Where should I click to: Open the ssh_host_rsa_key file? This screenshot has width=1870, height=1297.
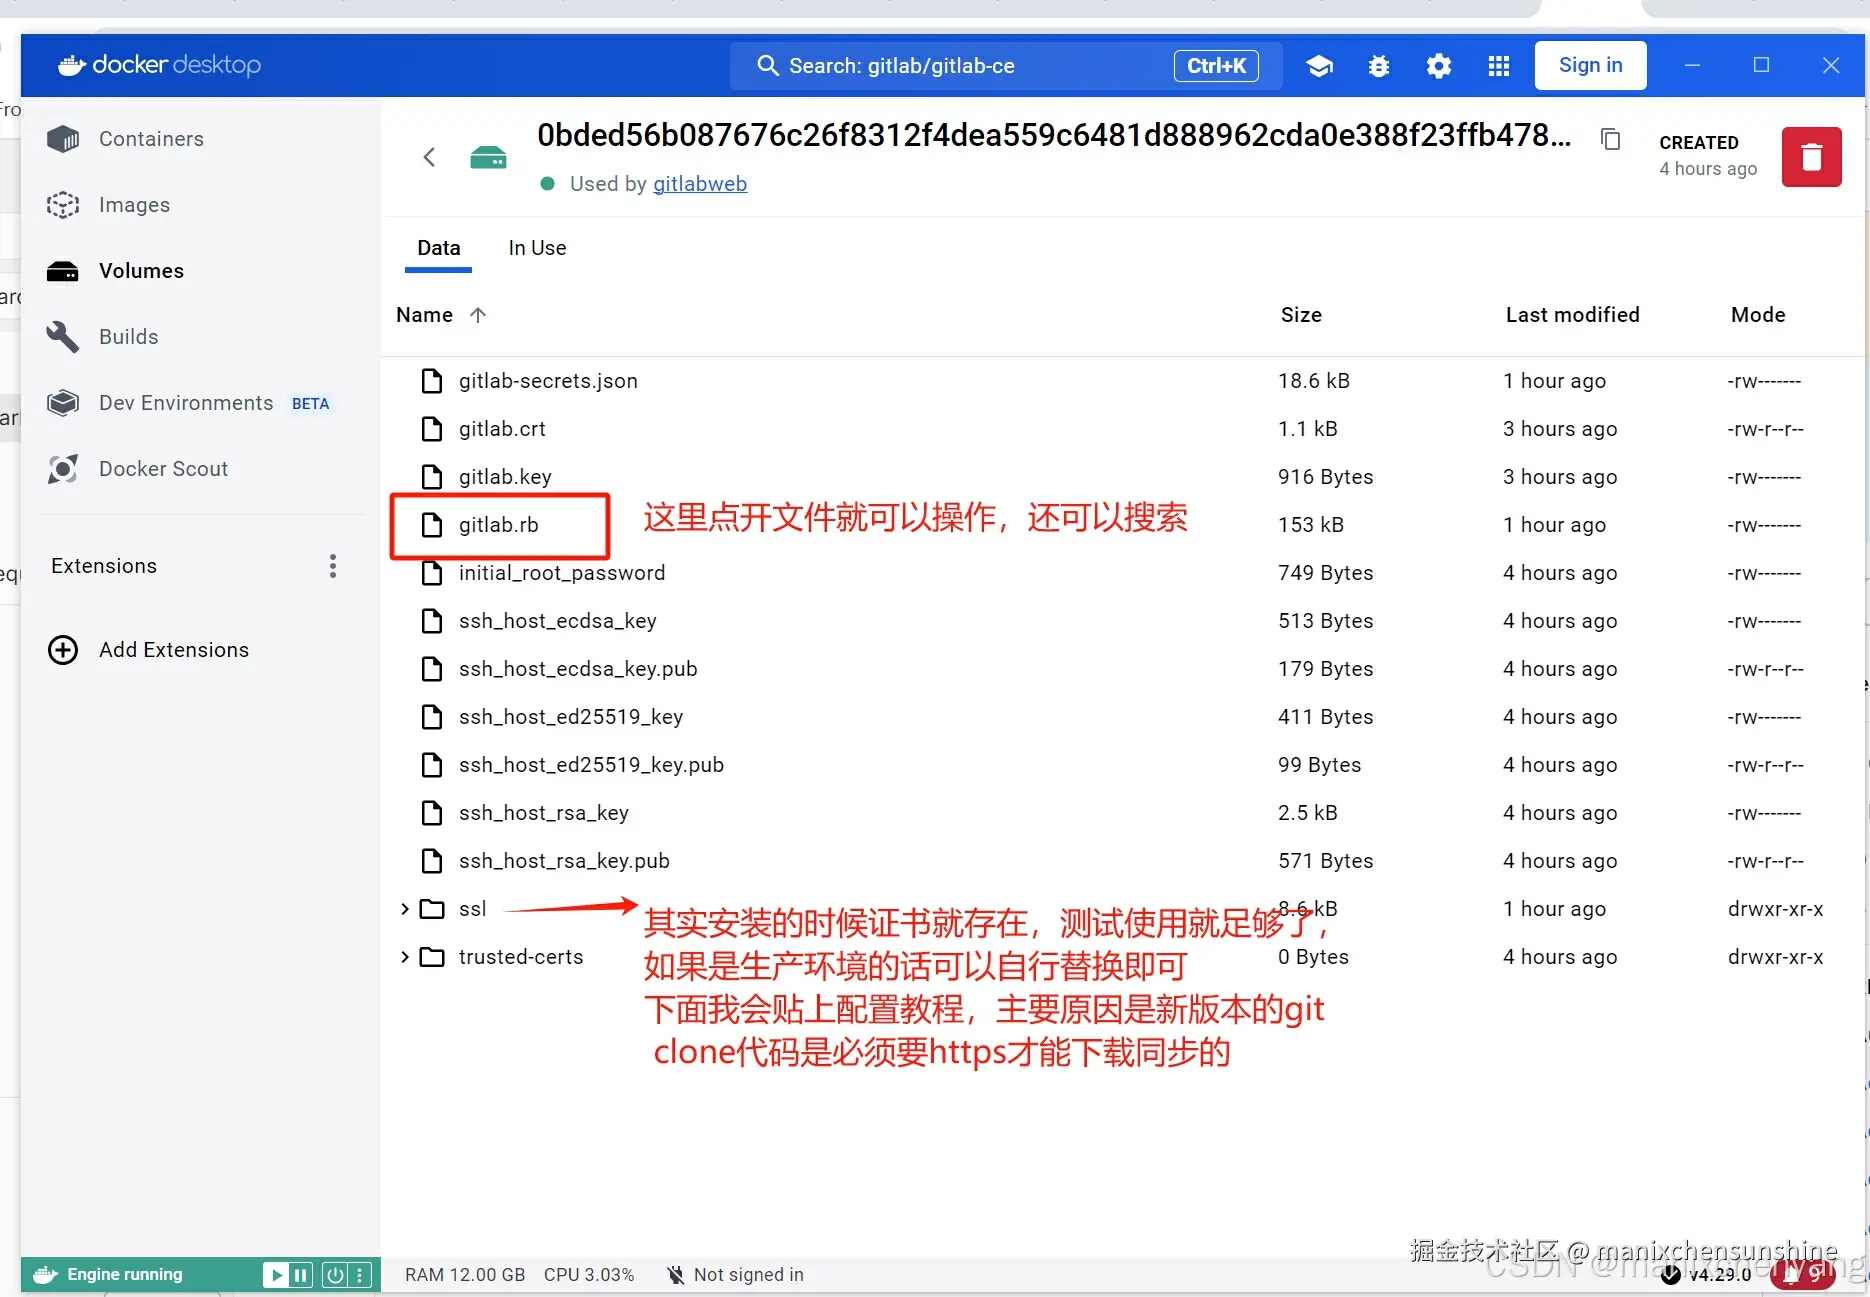[544, 813]
